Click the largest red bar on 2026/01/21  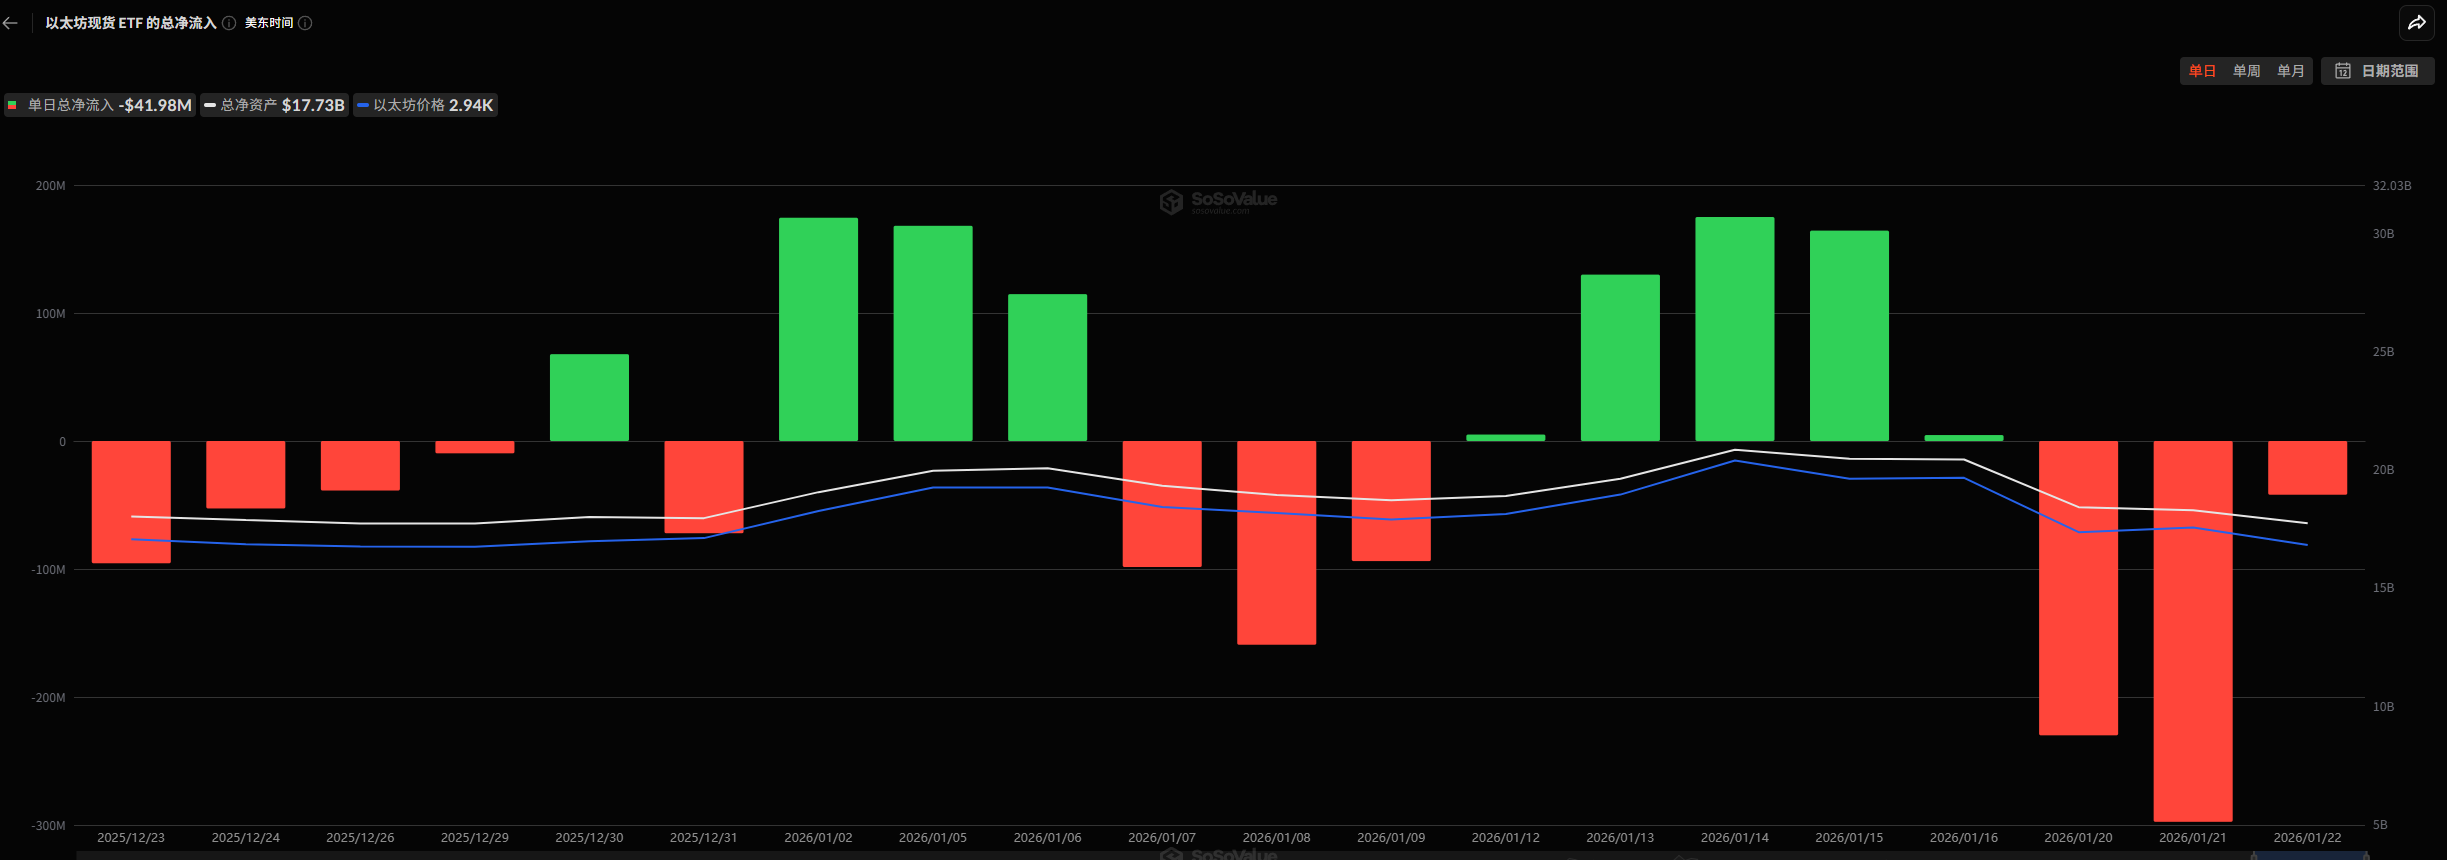(x=2192, y=630)
